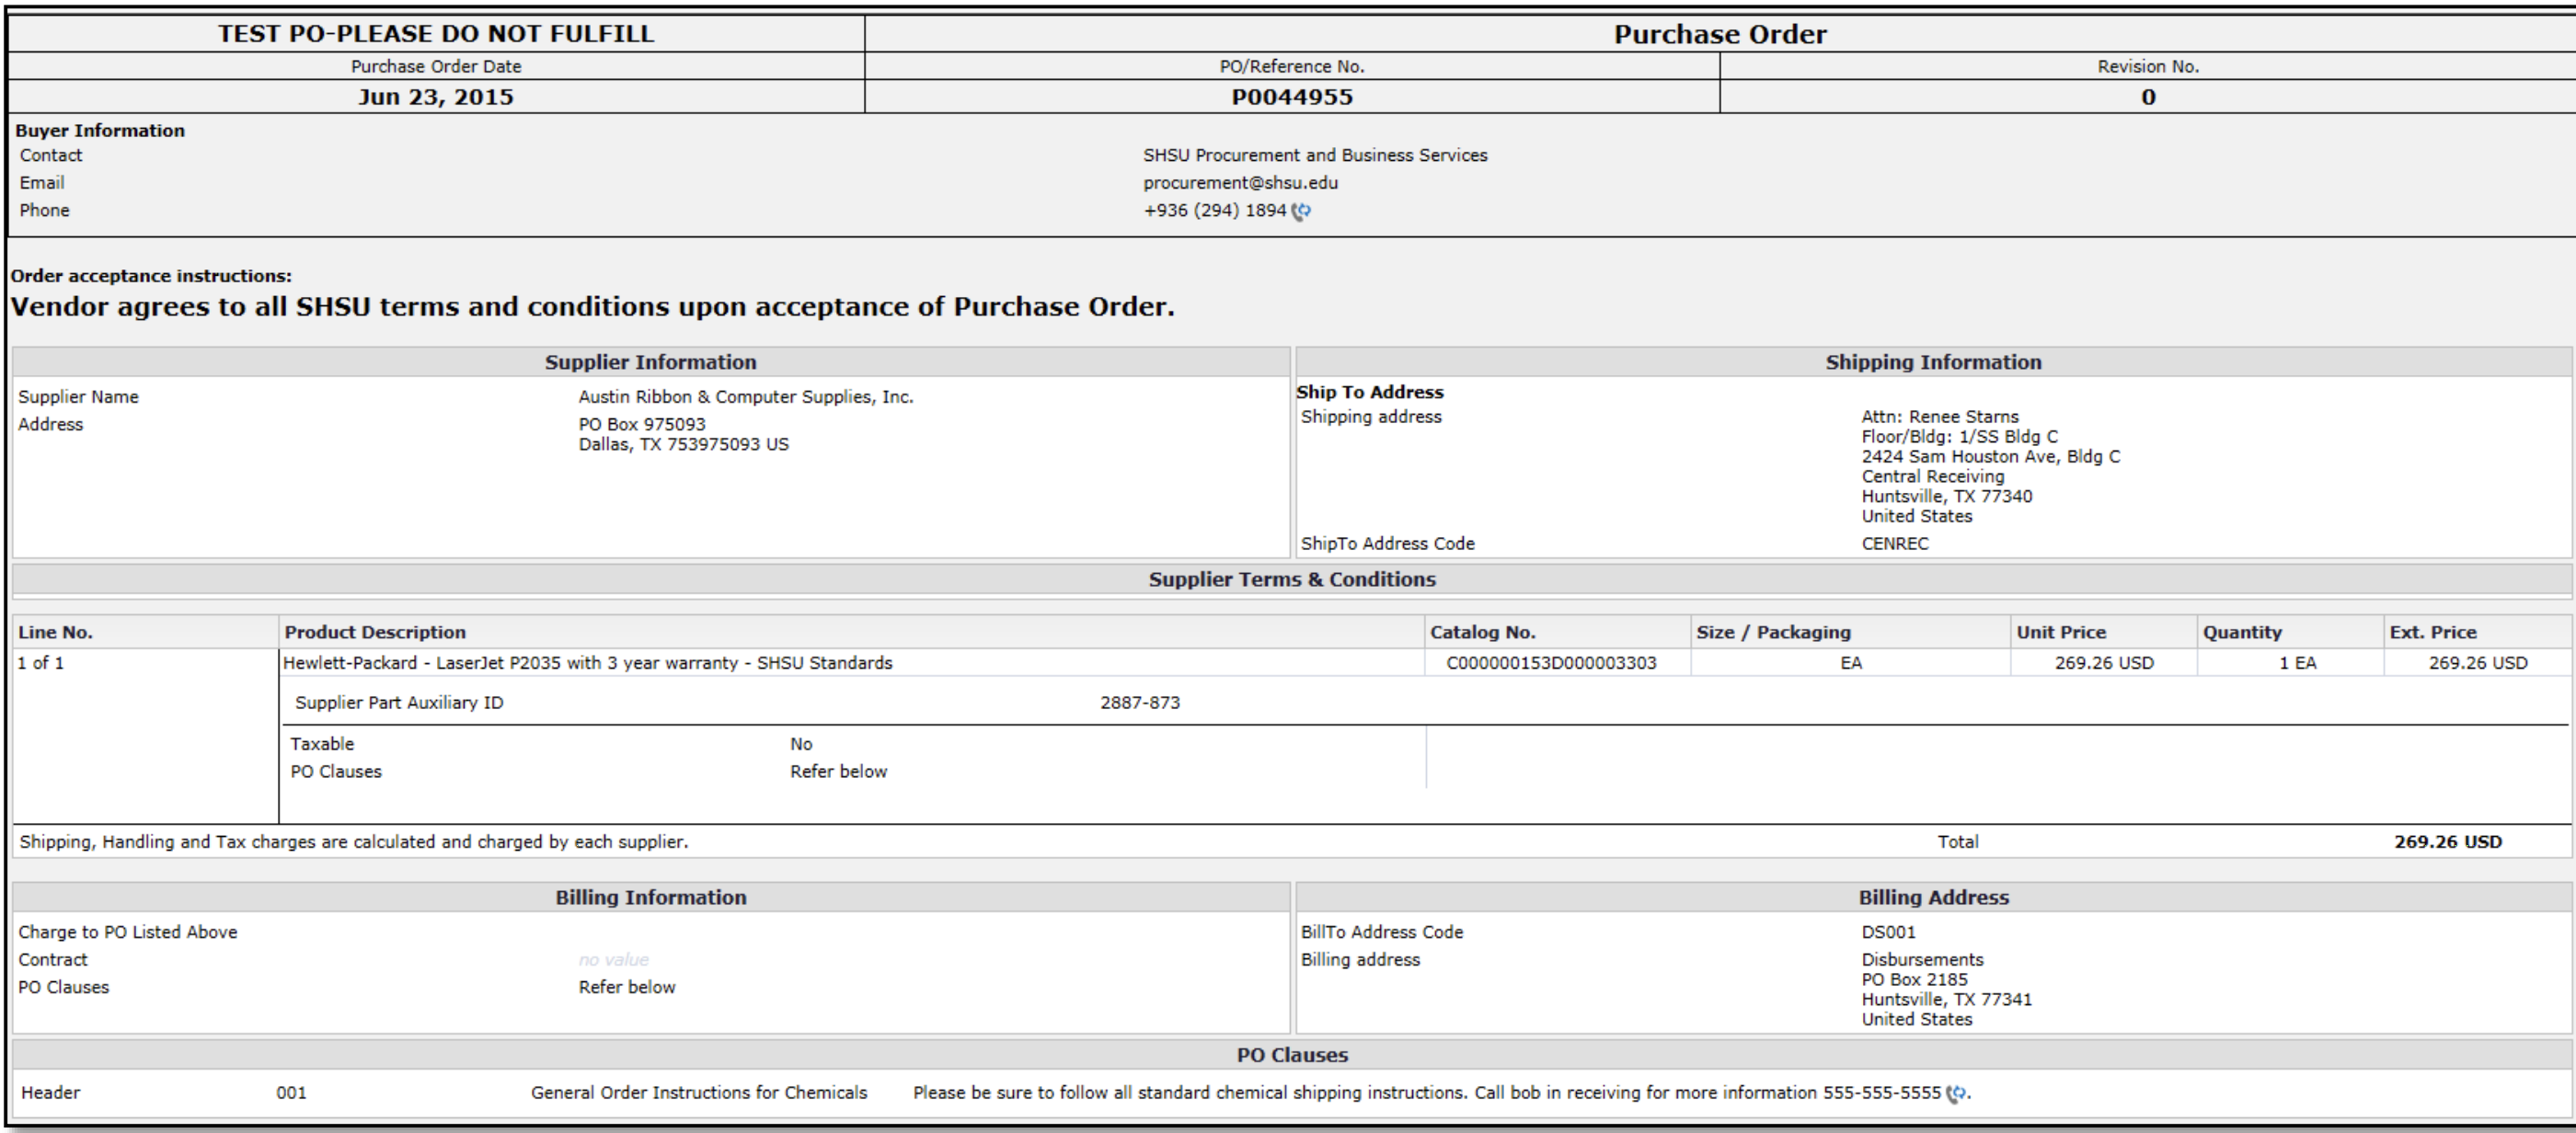
Task: Click the buyer phone number +936 (294) 1894
Action: [x=1214, y=211]
